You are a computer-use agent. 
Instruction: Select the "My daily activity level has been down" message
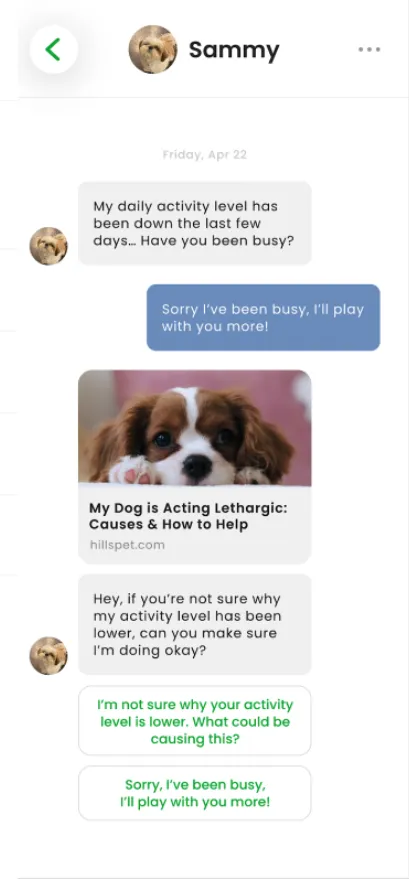tap(194, 223)
